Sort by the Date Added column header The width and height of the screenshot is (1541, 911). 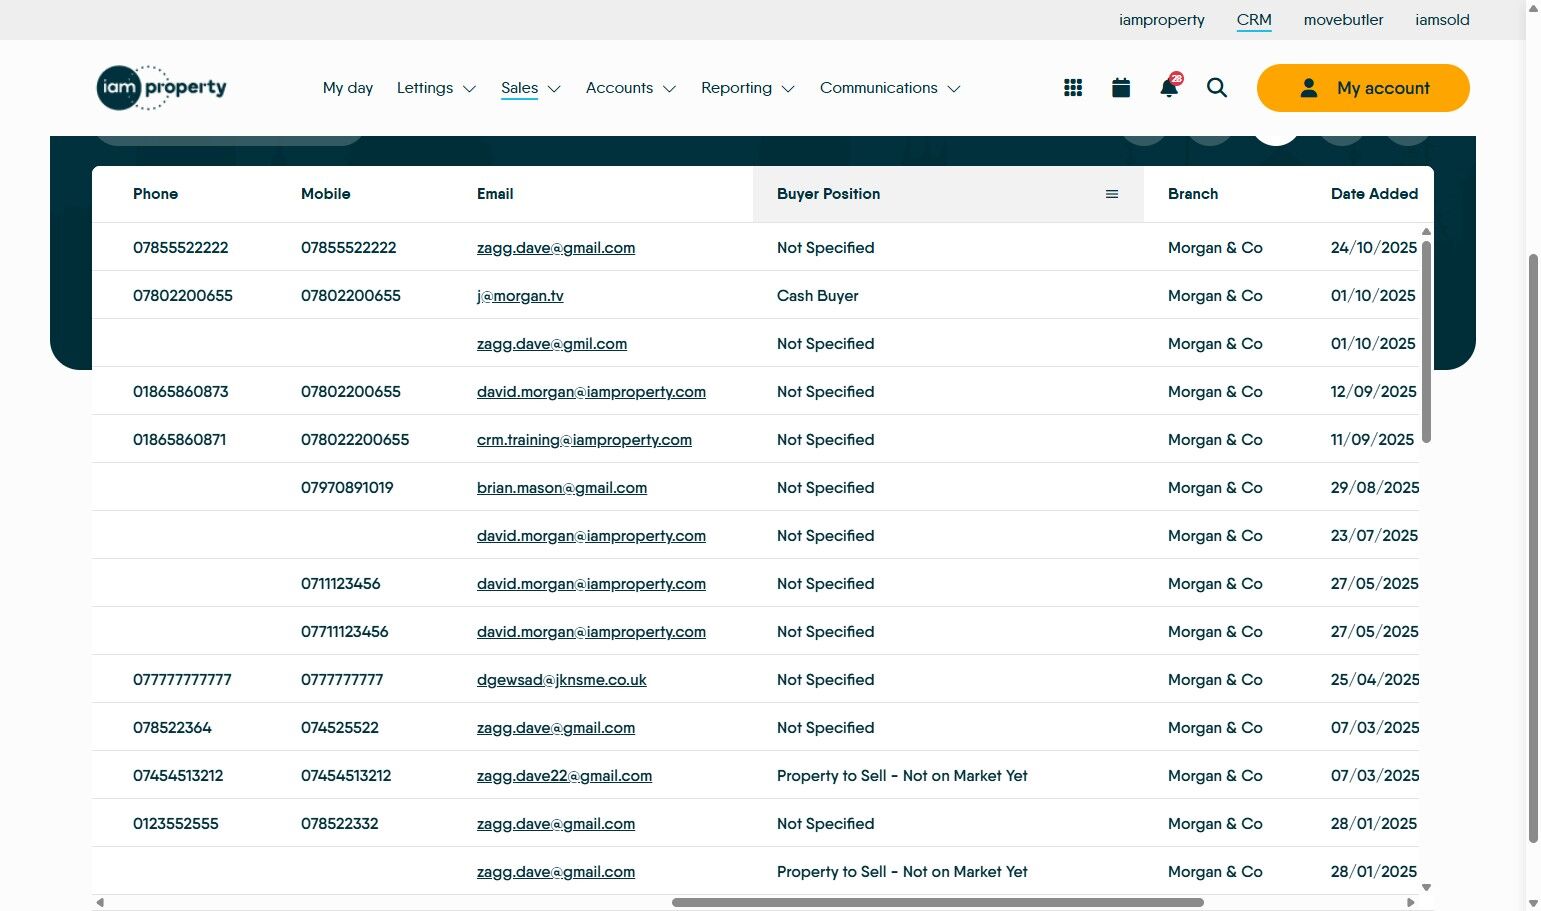[x=1374, y=194]
